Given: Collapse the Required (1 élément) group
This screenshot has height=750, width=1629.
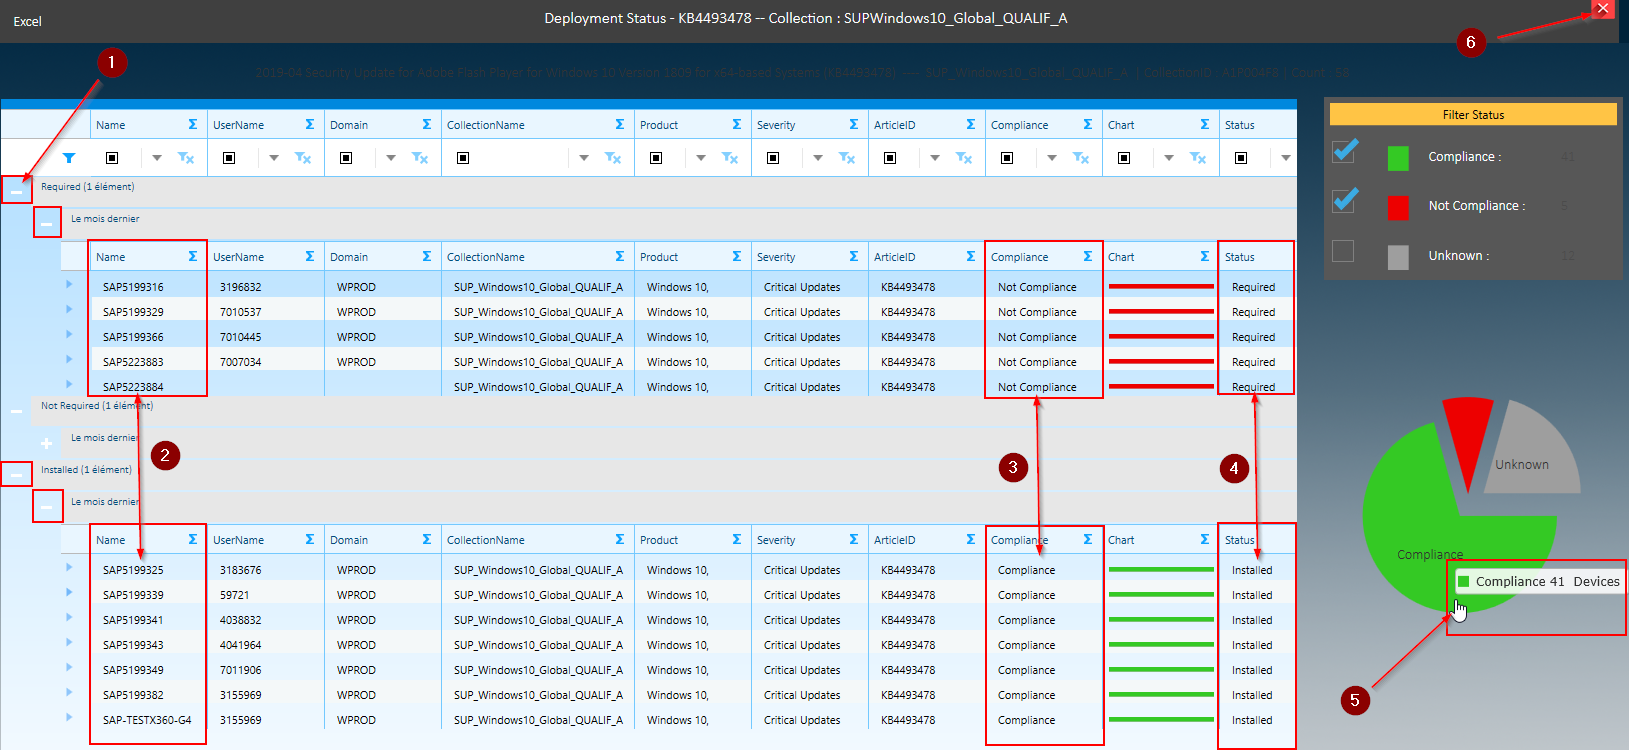Looking at the screenshot, I should pos(16,190).
